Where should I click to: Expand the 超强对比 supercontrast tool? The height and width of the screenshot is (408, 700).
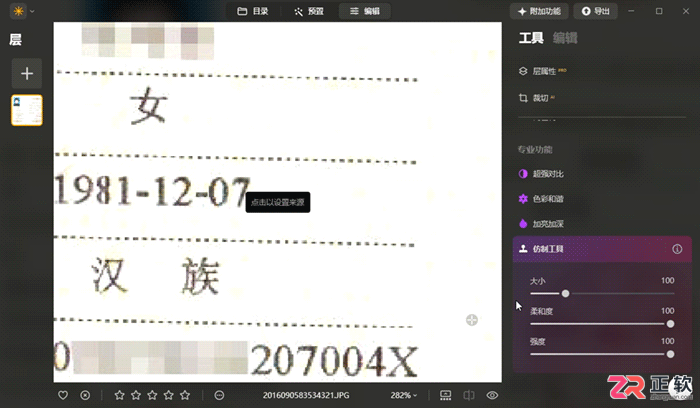pos(542,174)
